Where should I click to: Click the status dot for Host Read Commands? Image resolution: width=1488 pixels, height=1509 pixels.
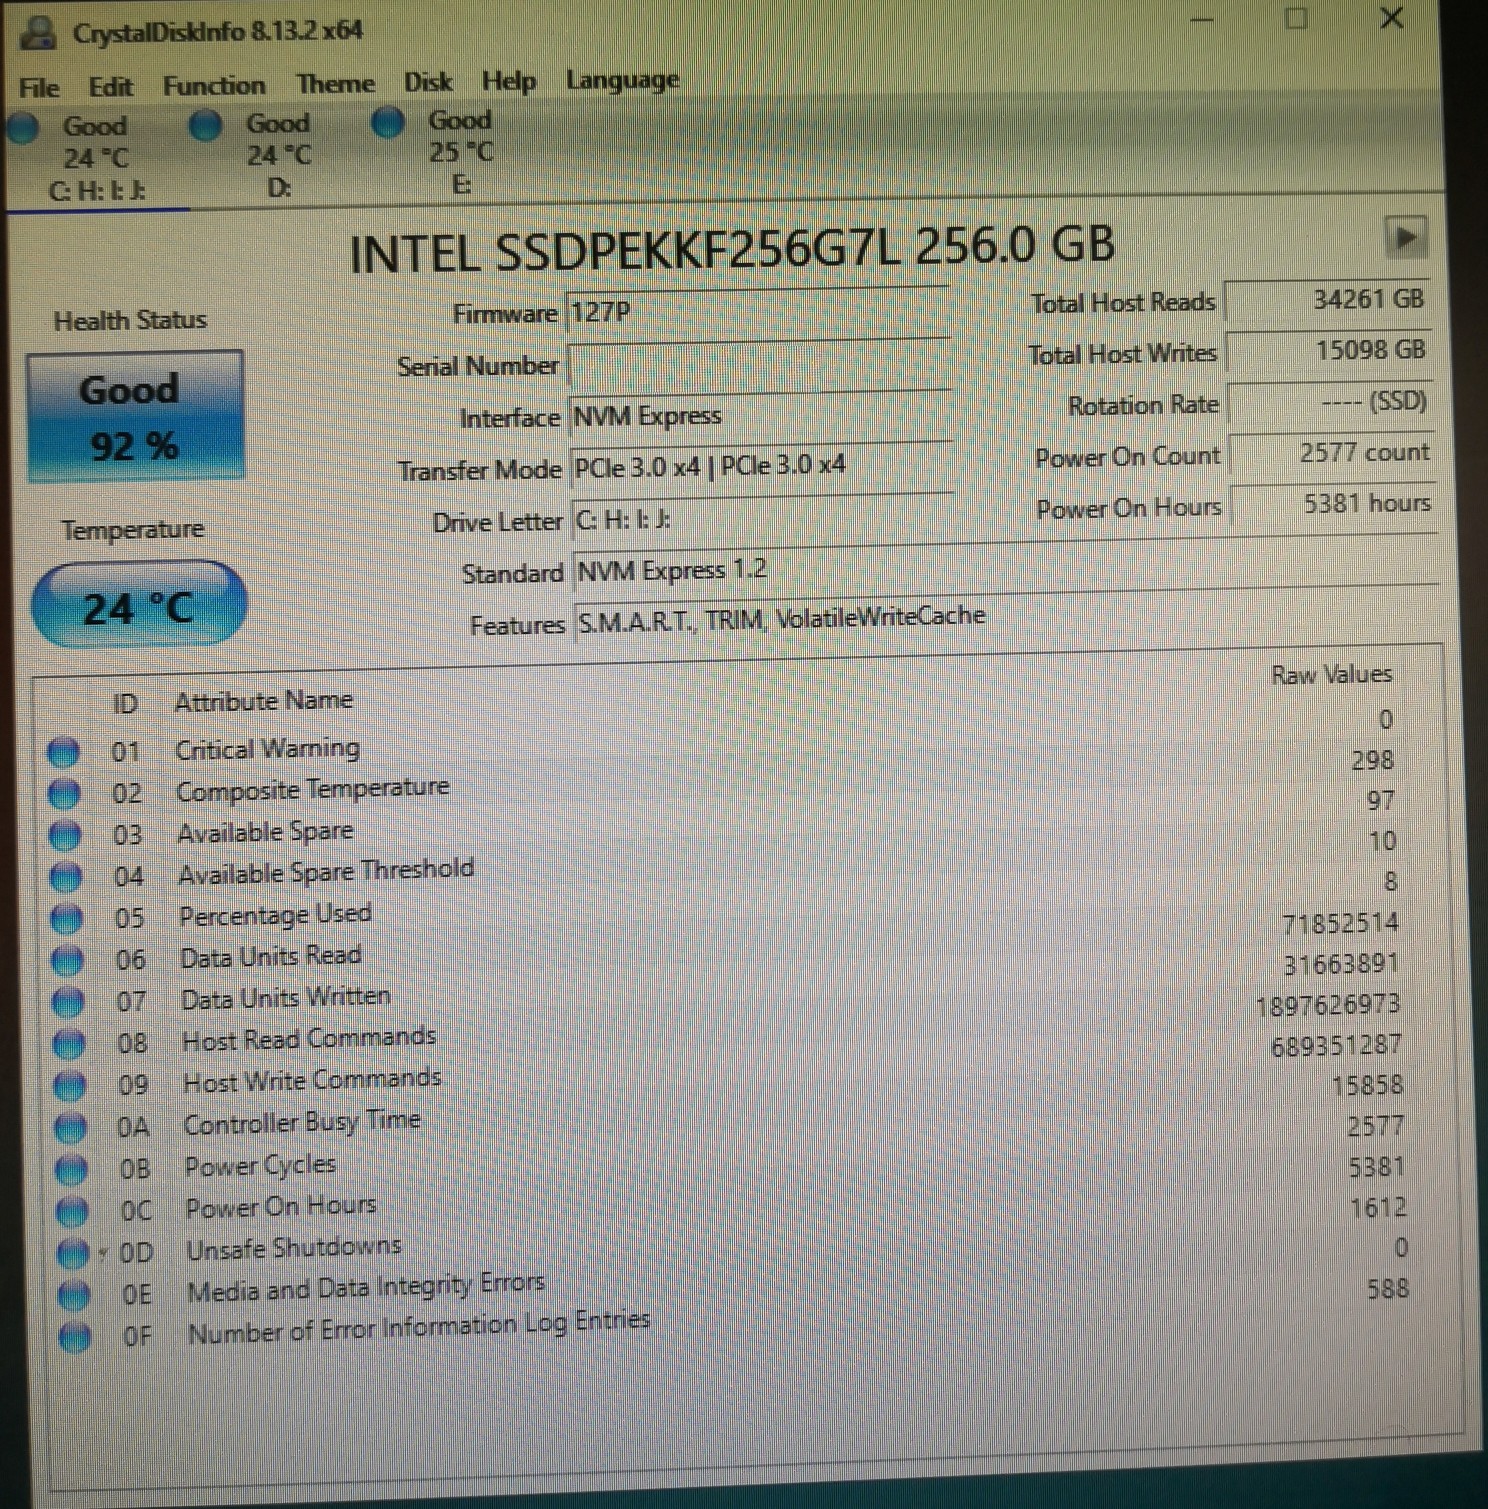69,1044
